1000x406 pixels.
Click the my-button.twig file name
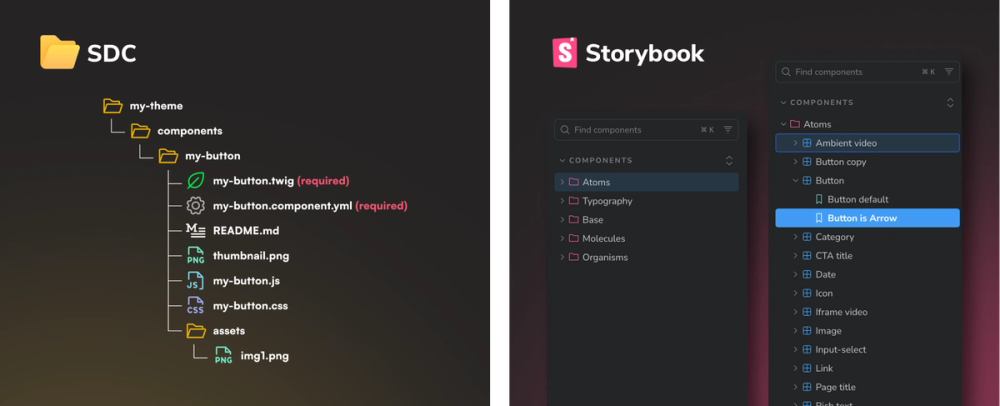pos(253,181)
